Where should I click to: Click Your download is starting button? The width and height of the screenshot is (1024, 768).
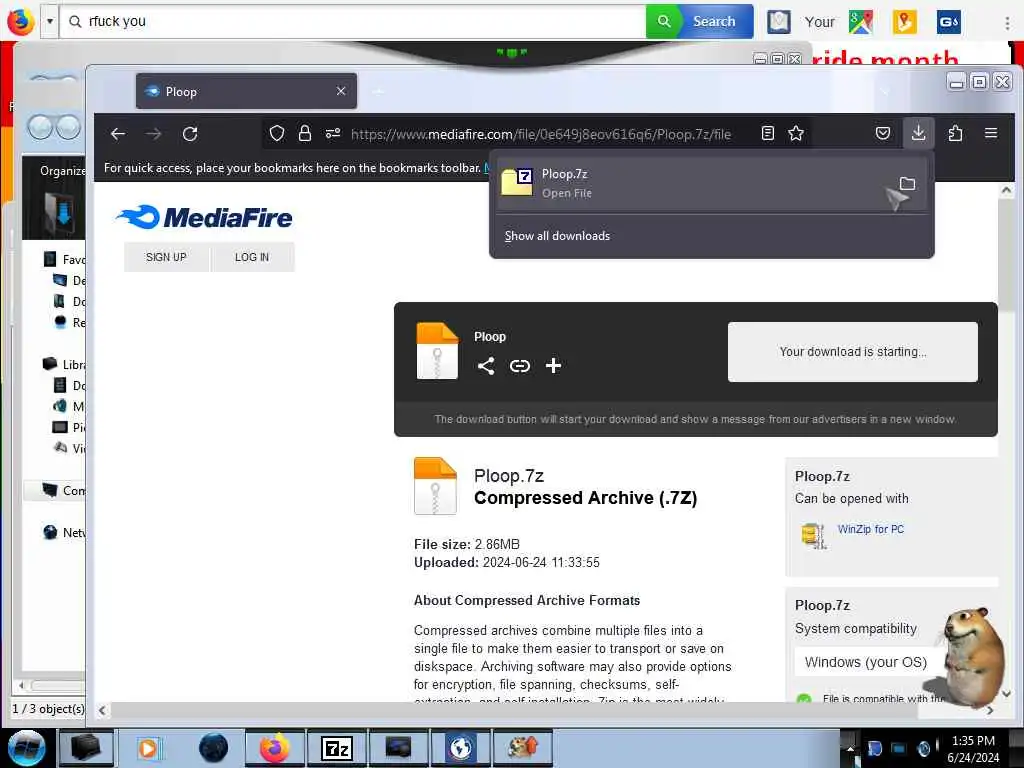pyautogui.click(x=852, y=351)
